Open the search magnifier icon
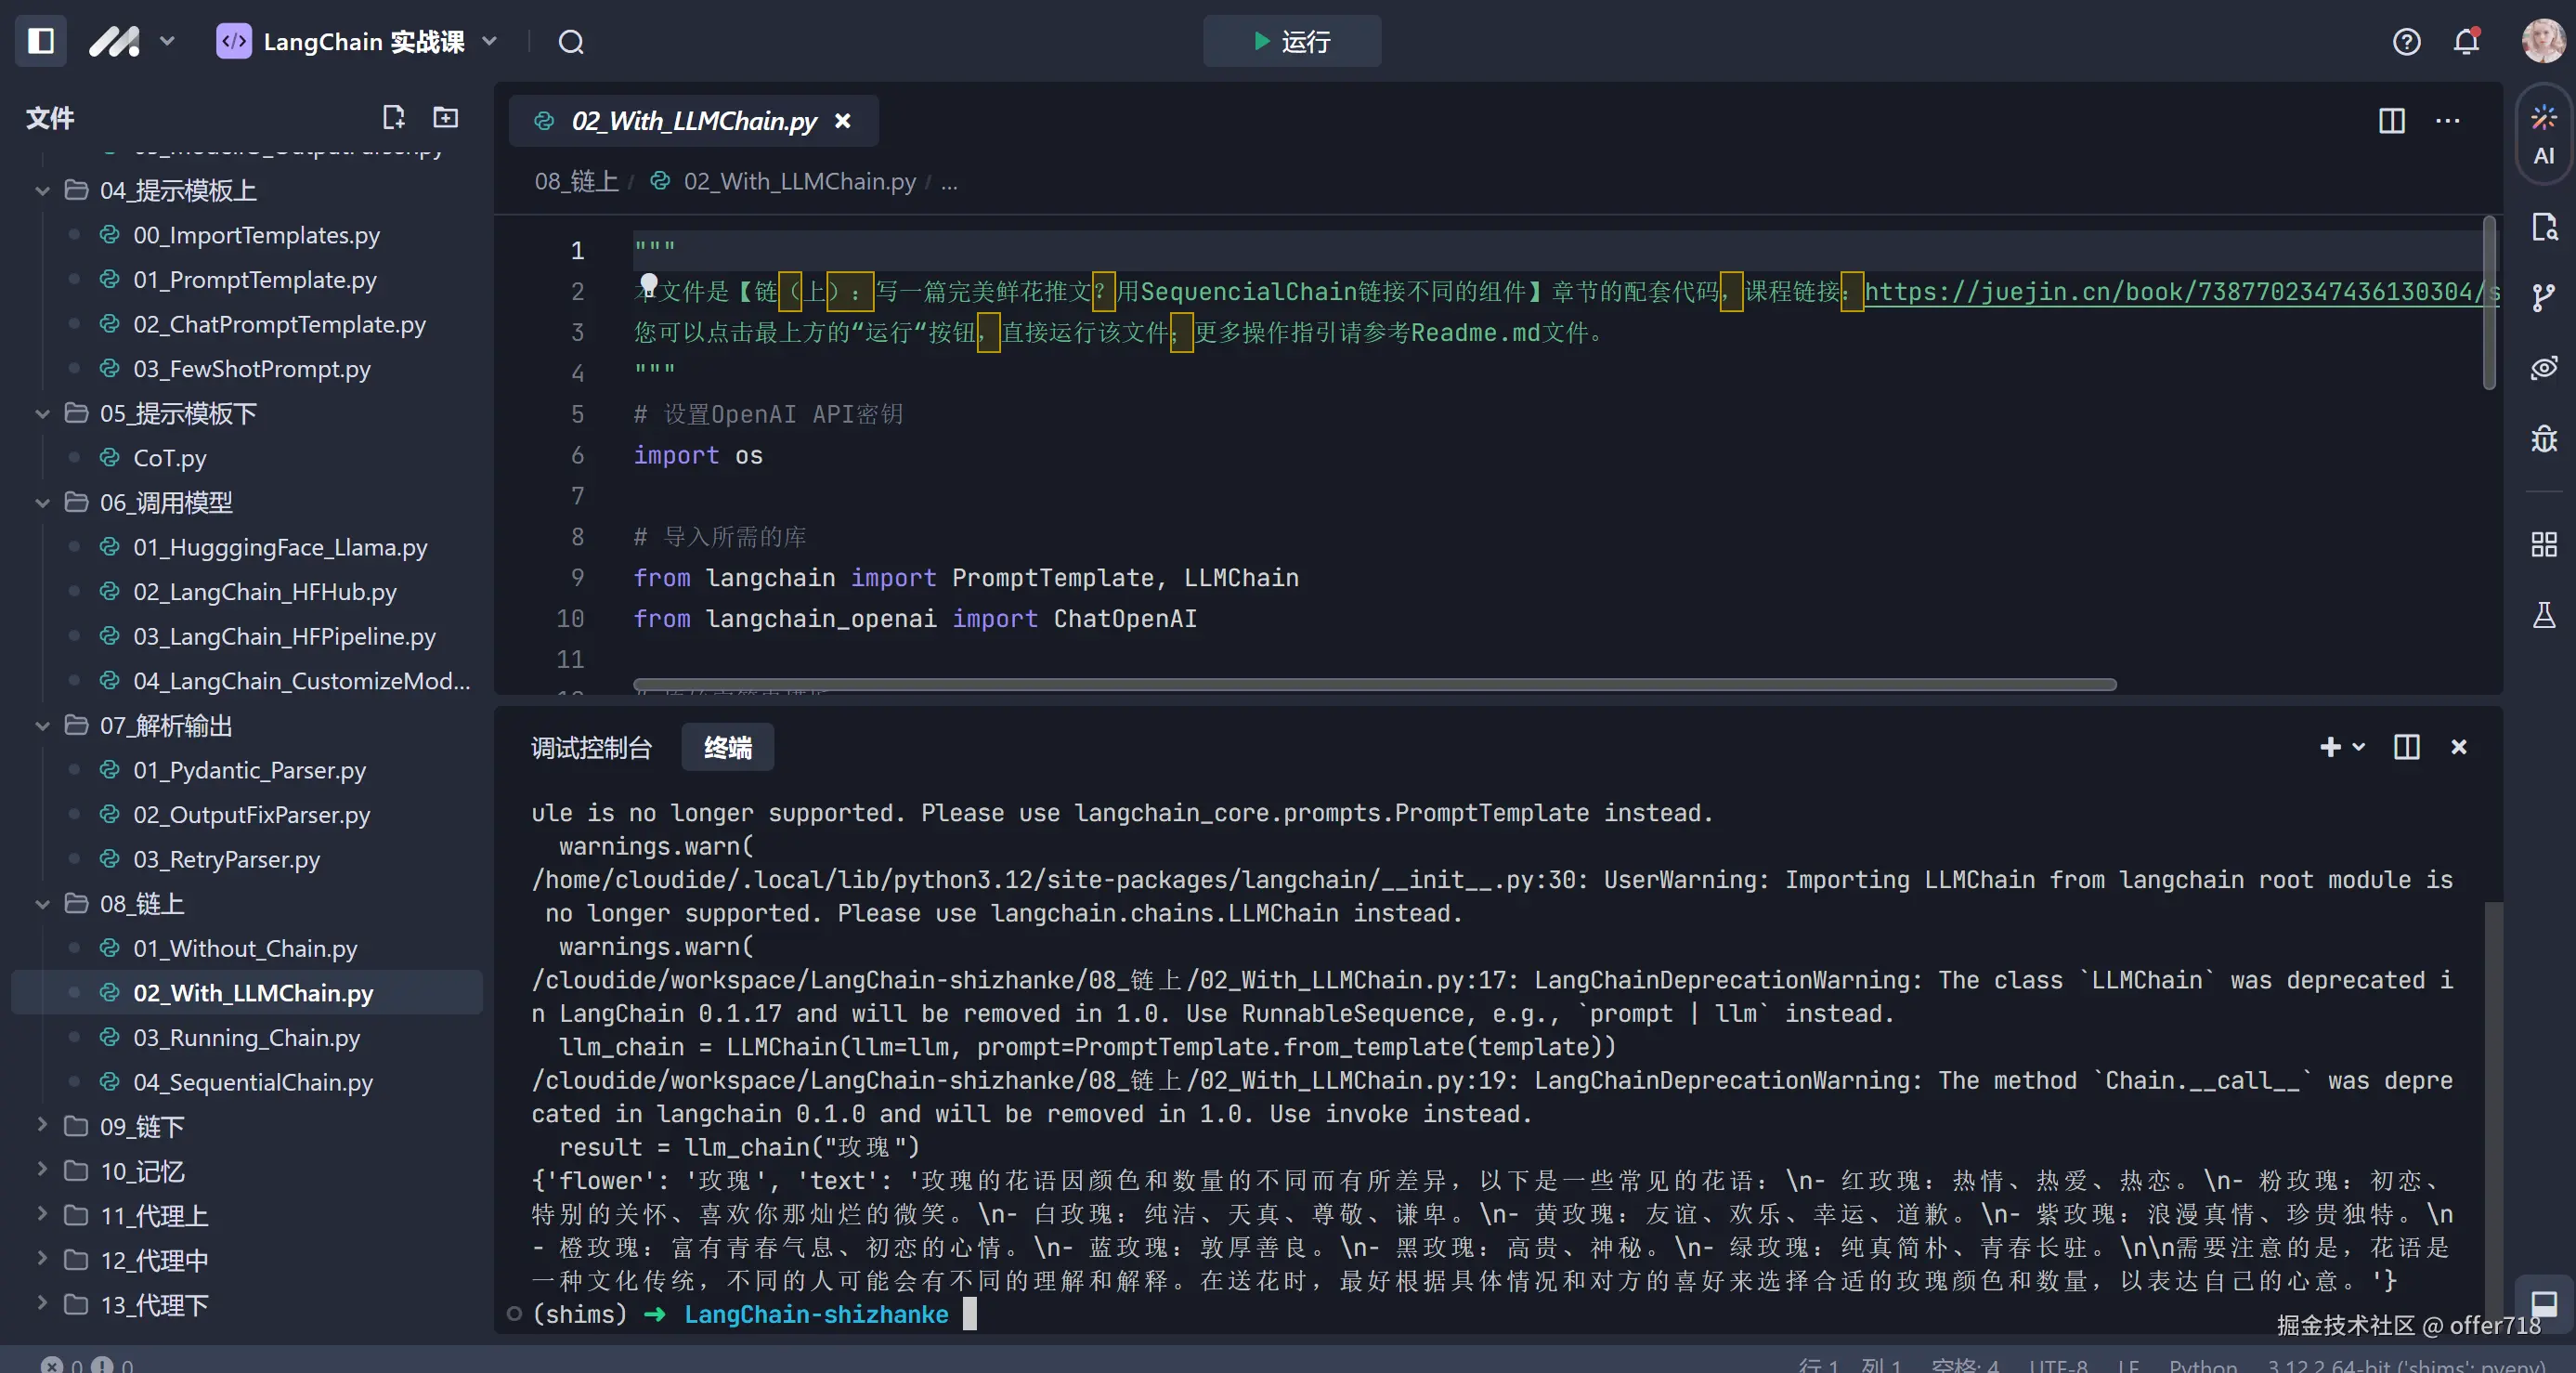This screenshot has width=2576, height=1373. click(571, 42)
